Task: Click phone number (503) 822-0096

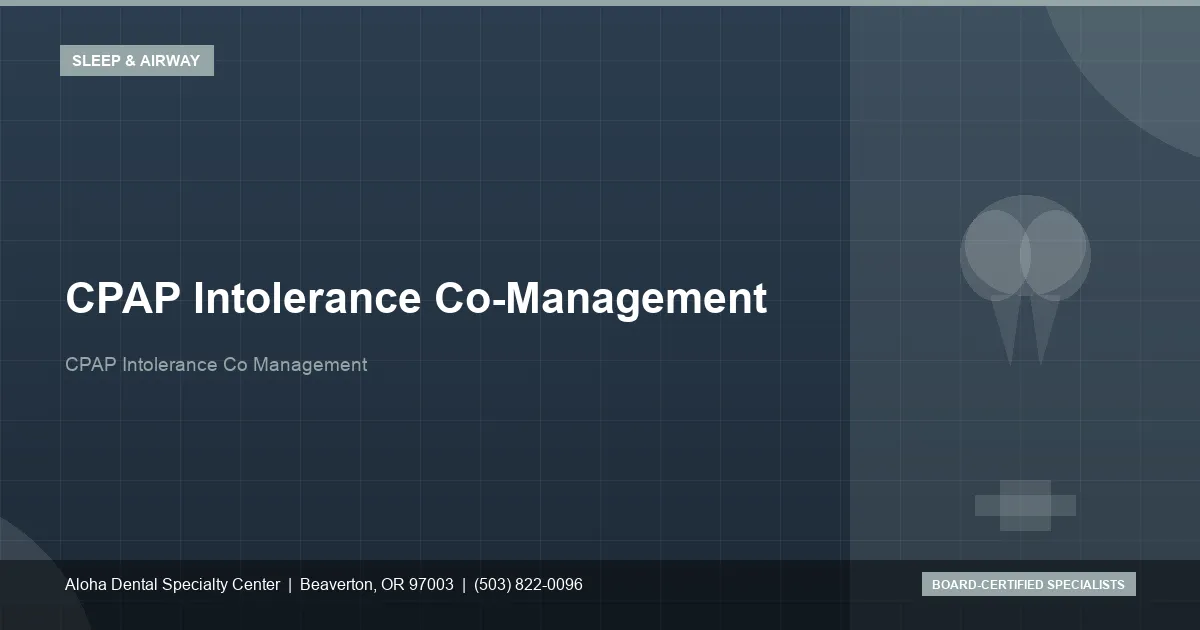Action: [528, 585]
